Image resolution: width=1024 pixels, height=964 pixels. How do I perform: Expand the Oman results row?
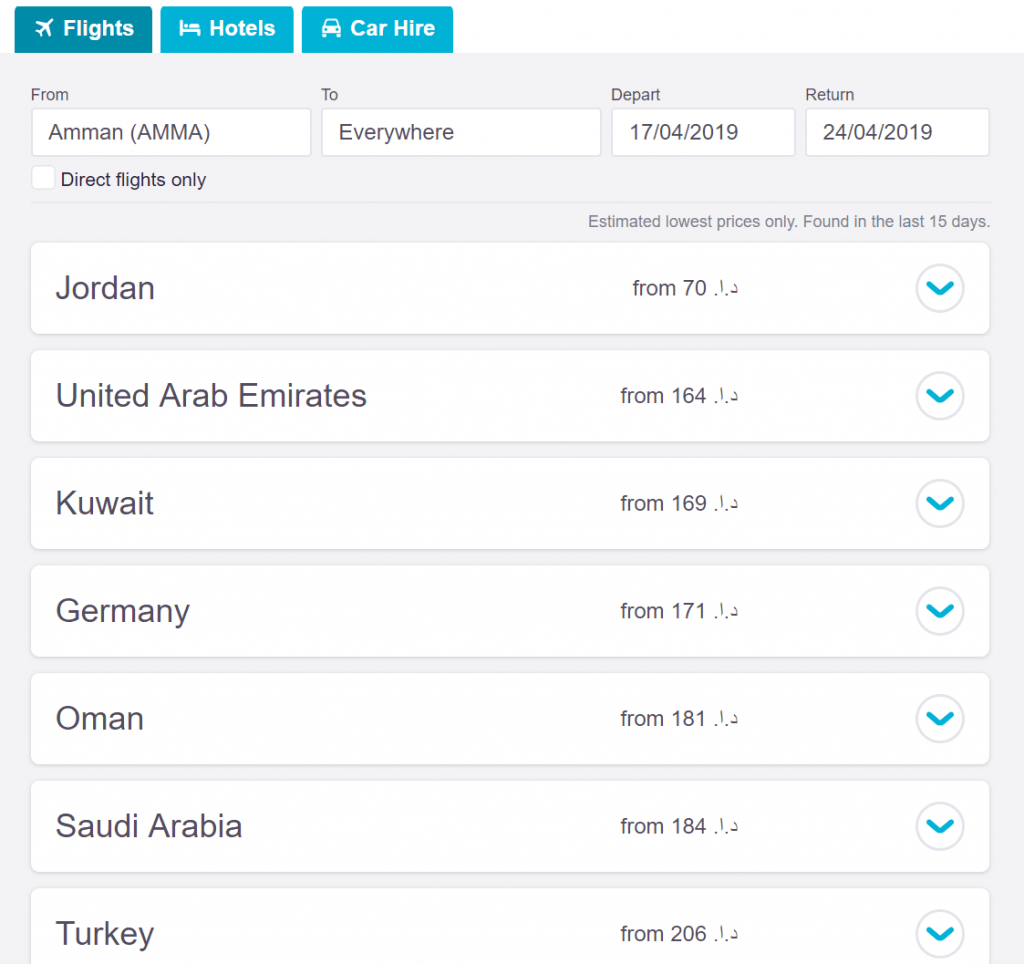tap(940, 718)
